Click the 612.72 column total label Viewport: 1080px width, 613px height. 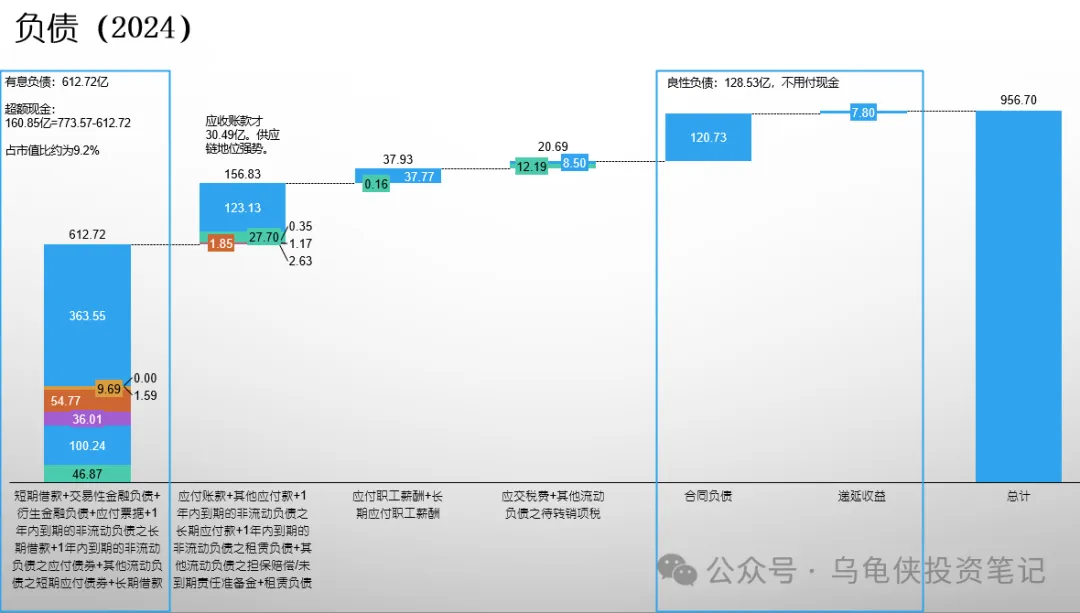coord(87,235)
